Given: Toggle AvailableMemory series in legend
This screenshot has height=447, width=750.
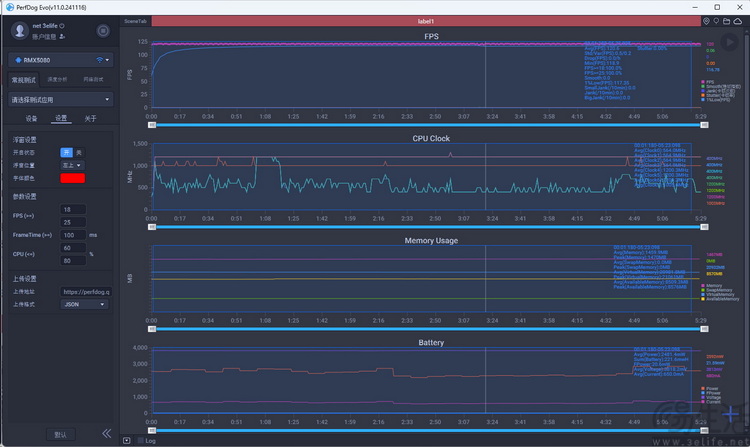Looking at the screenshot, I should click(720, 299).
